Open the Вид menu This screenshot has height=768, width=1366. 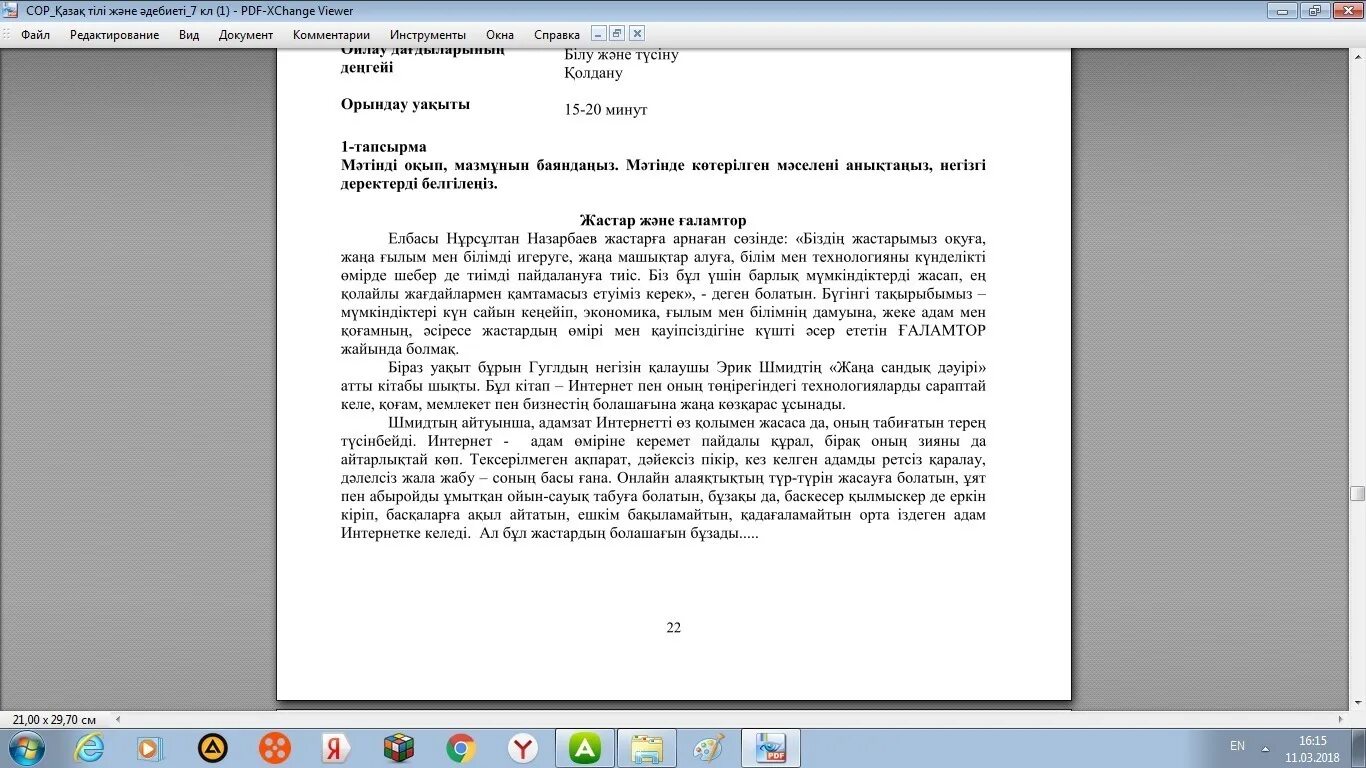click(x=189, y=34)
